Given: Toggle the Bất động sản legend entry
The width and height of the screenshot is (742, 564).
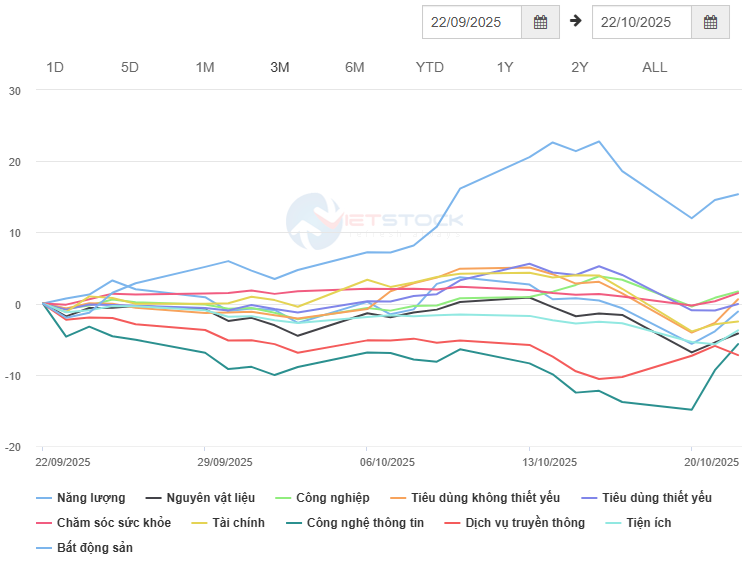Looking at the screenshot, I should (x=94, y=547).
